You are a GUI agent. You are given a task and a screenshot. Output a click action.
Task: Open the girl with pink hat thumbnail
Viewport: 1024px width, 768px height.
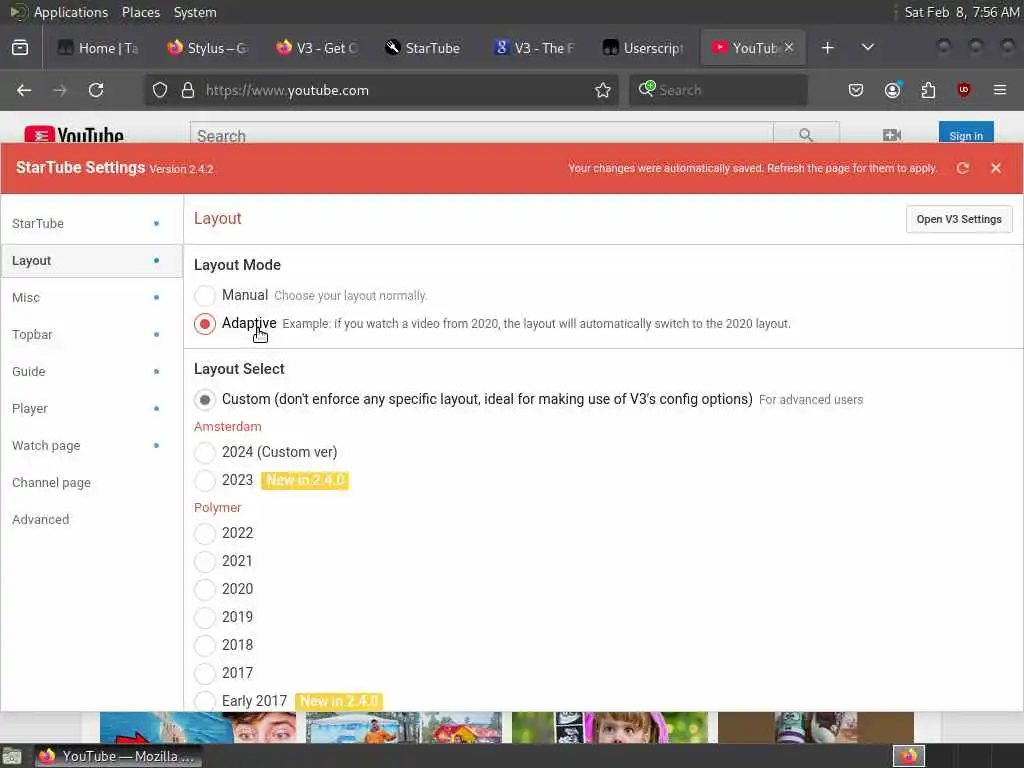point(610,728)
